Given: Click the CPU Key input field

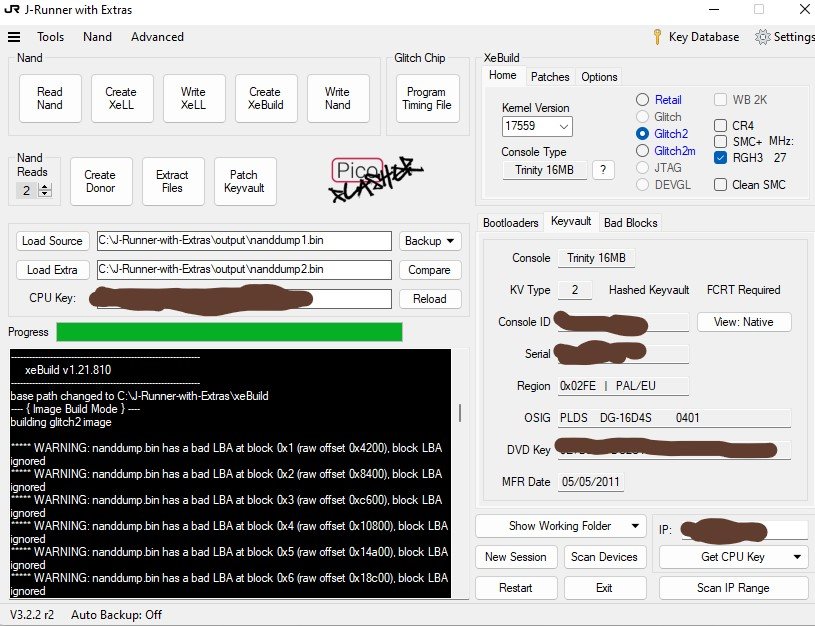Looking at the screenshot, I should (244, 299).
